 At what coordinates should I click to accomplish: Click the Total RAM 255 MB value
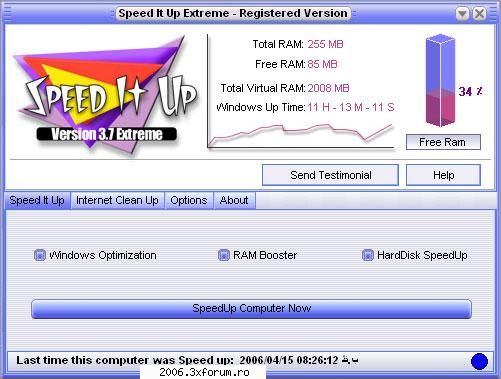[x=325, y=44]
